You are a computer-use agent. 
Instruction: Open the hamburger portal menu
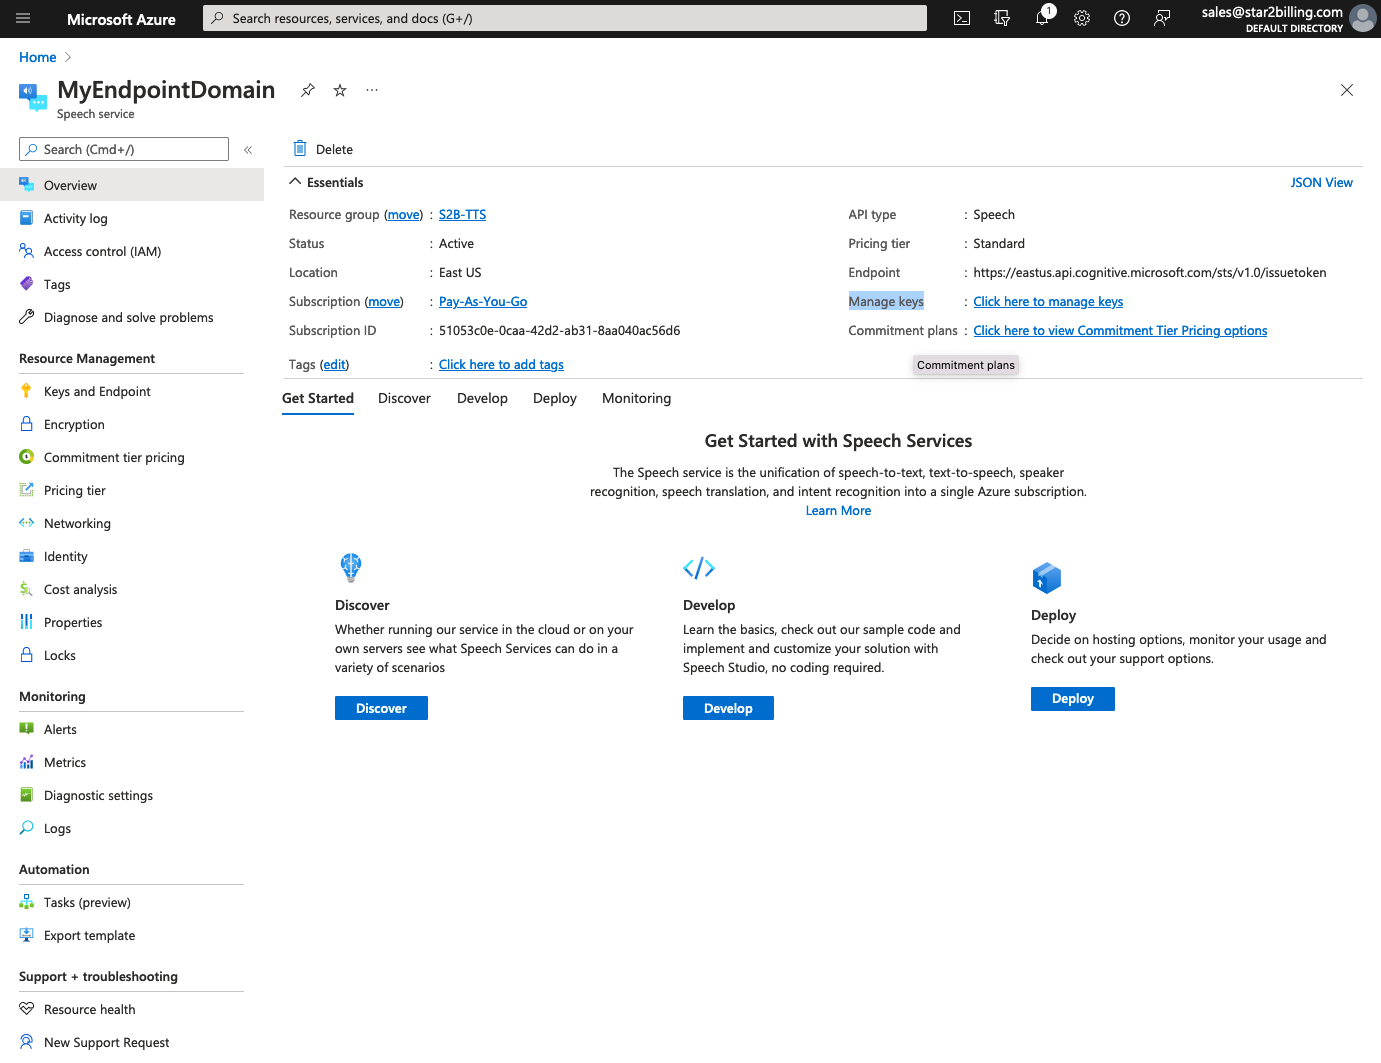pos(23,18)
